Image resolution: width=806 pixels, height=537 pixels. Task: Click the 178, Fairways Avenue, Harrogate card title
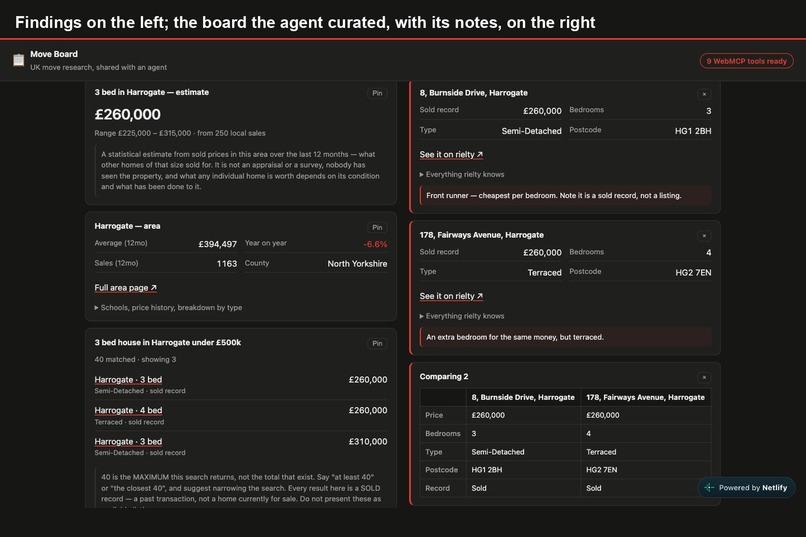(x=481, y=235)
